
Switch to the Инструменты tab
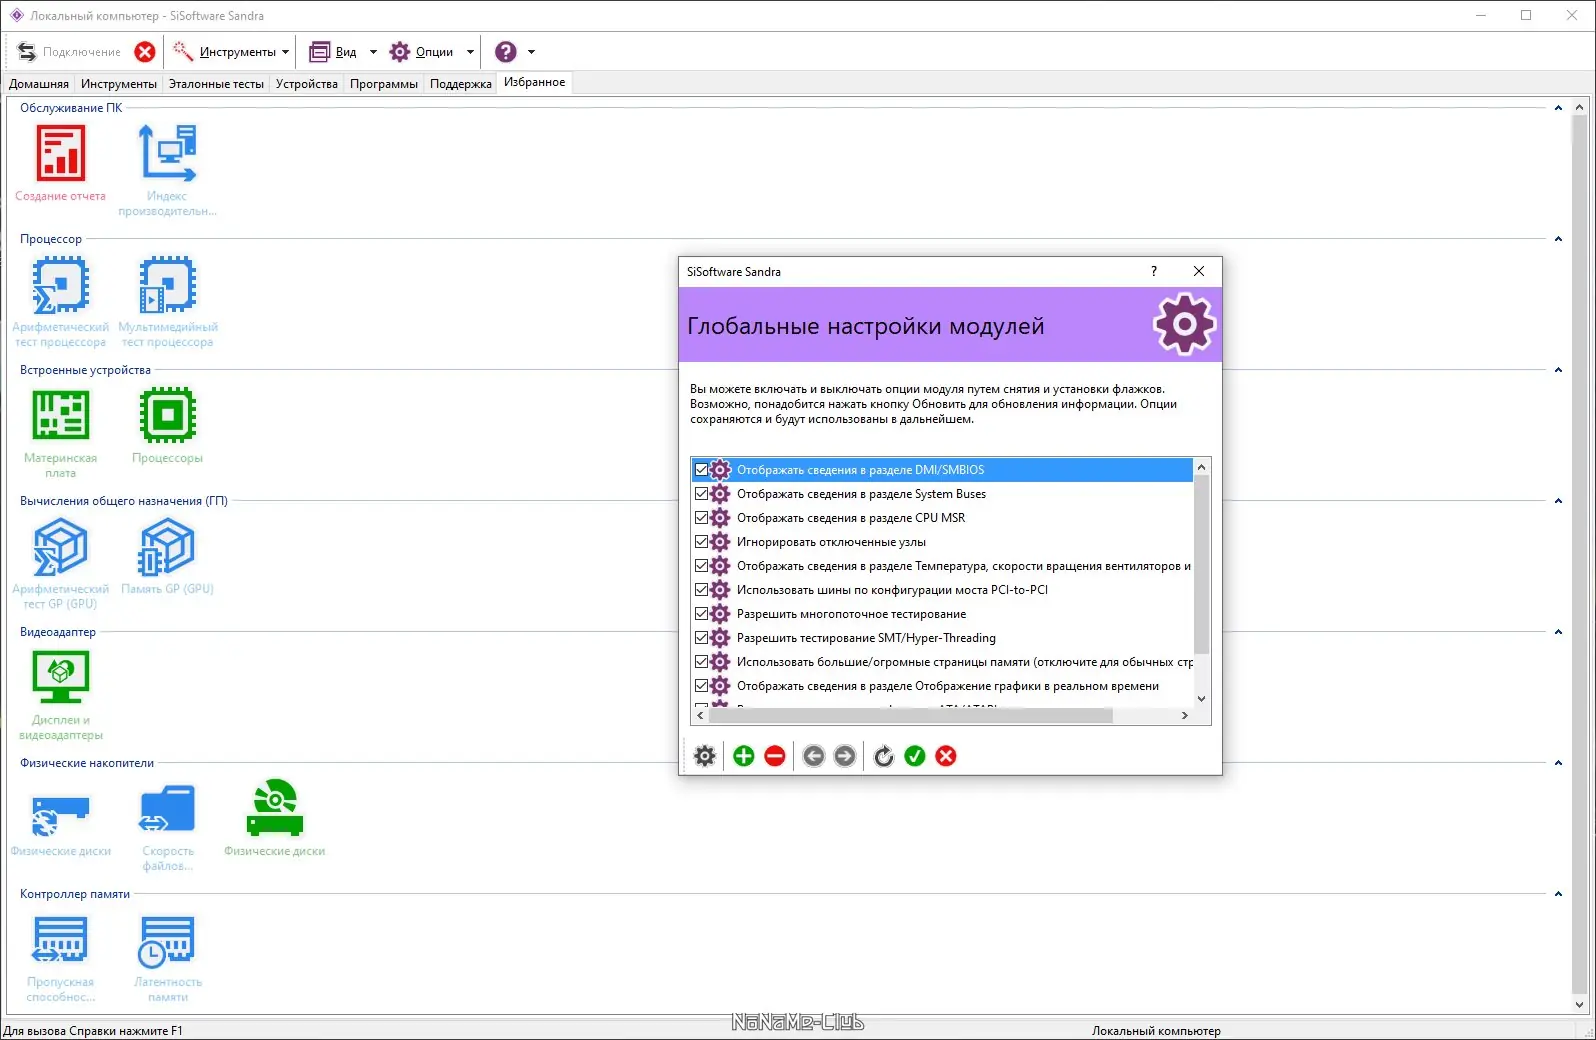pyautogui.click(x=119, y=84)
